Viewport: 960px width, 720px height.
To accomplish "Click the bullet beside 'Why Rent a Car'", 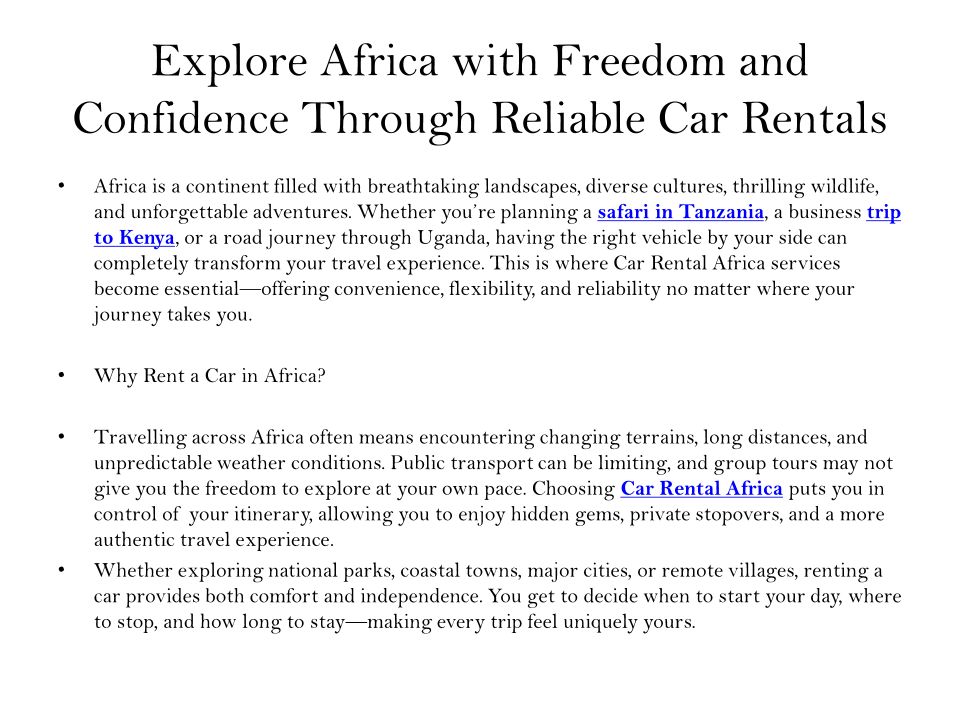I will coord(61,376).
